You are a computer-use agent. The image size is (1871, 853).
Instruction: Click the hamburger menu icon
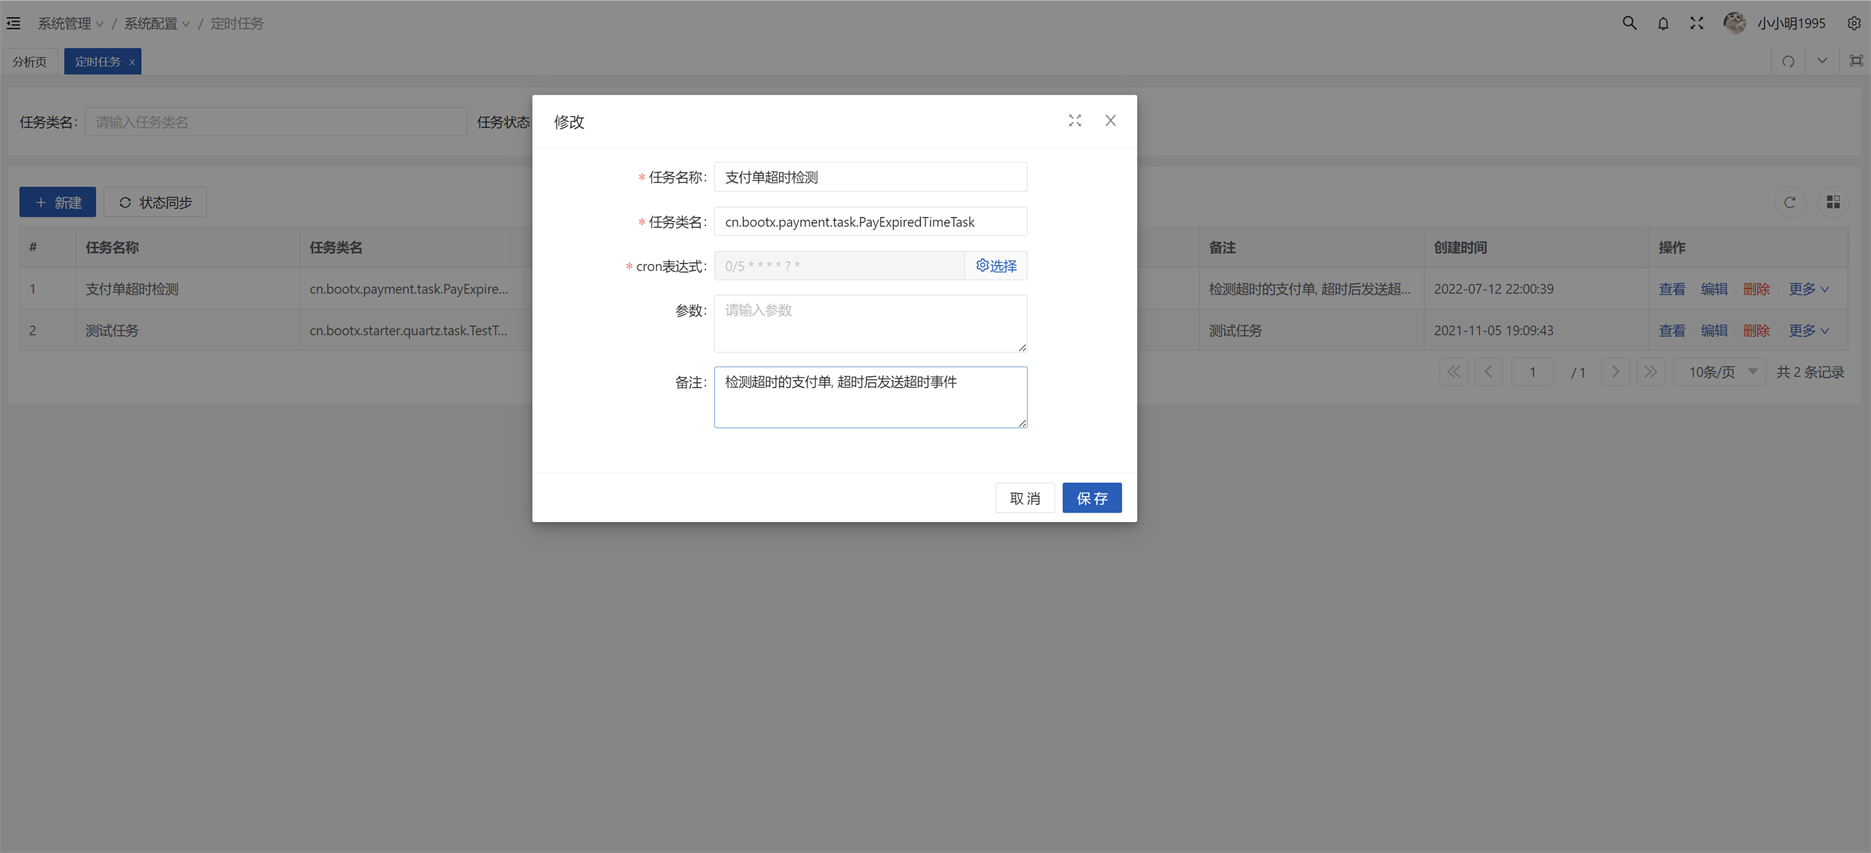pyautogui.click(x=14, y=23)
